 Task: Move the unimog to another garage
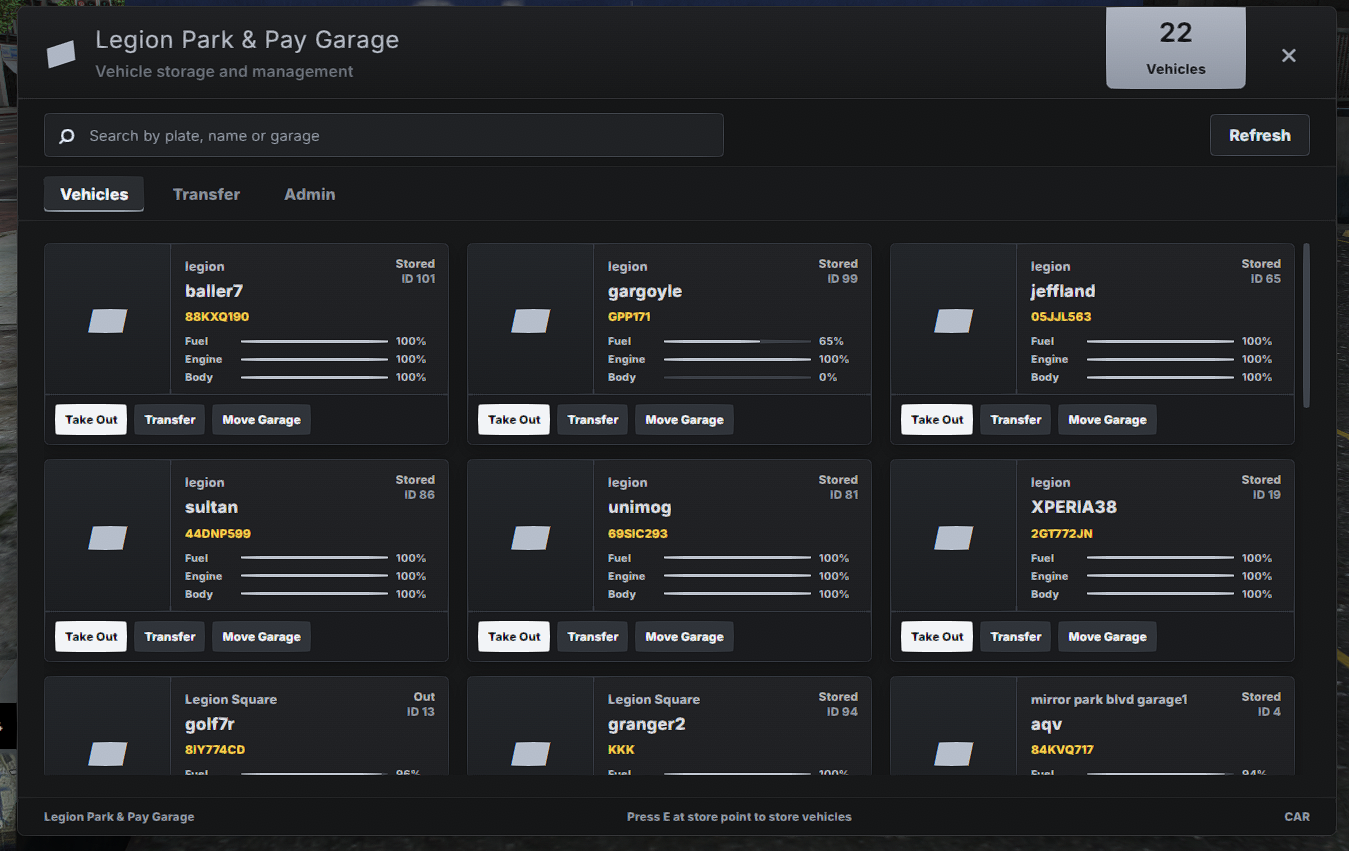click(x=684, y=637)
